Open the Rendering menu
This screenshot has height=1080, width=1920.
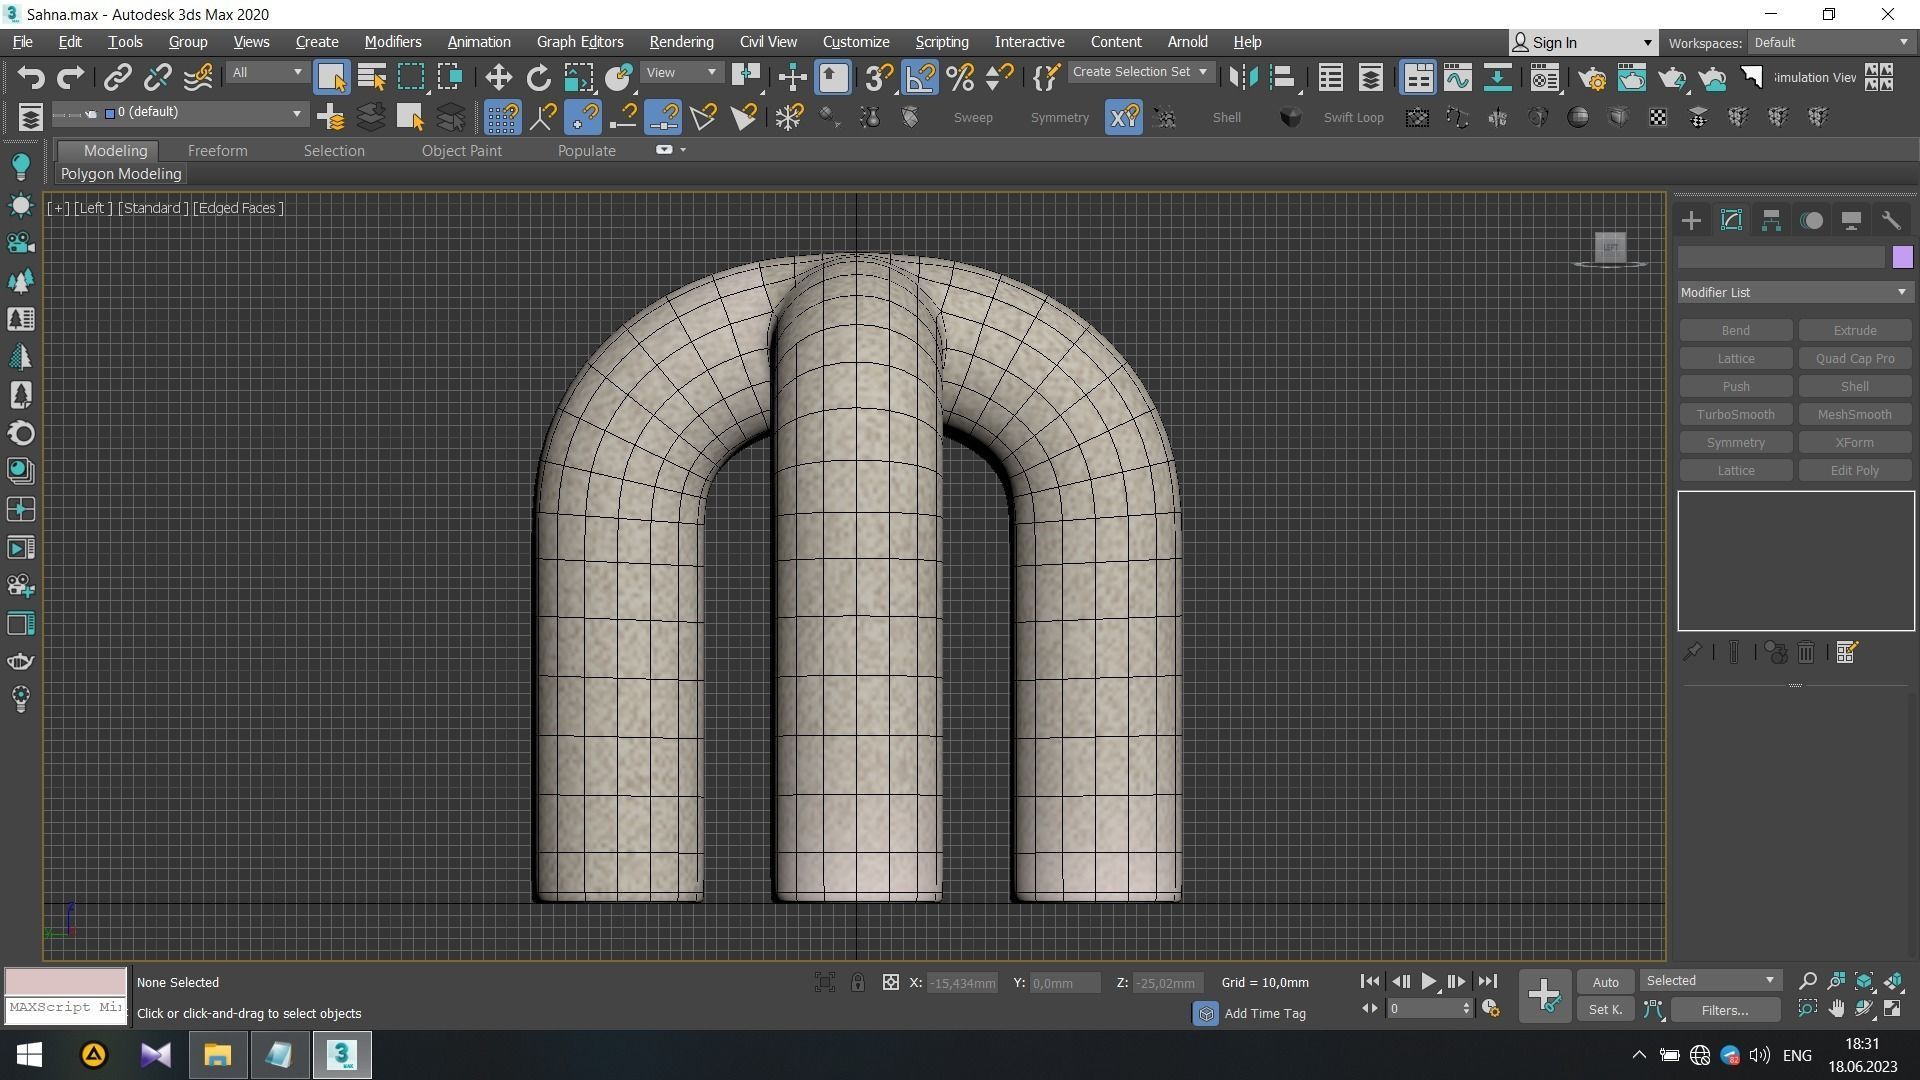tap(681, 42)
